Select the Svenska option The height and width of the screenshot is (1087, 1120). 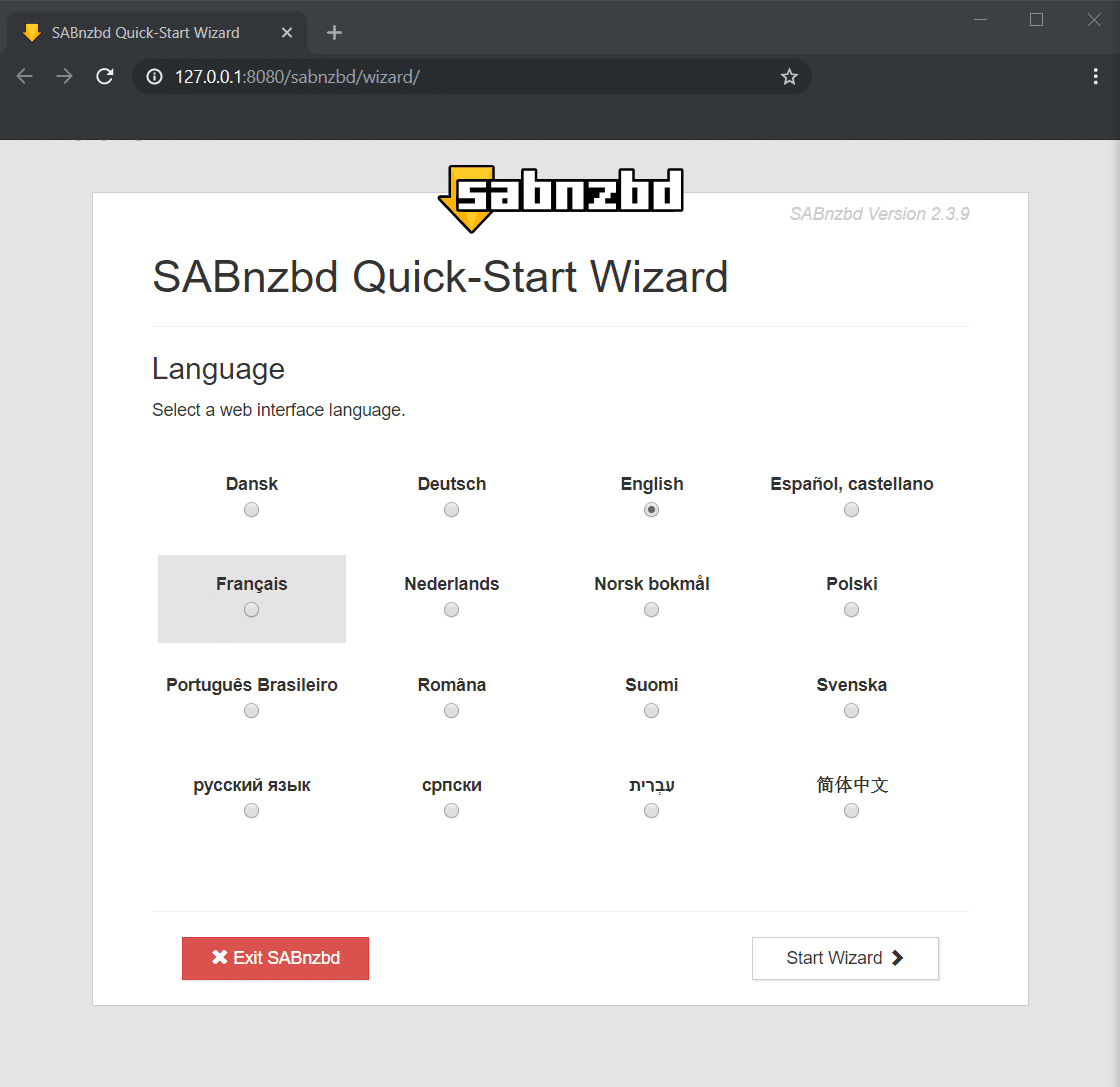[x=851, y=710]
